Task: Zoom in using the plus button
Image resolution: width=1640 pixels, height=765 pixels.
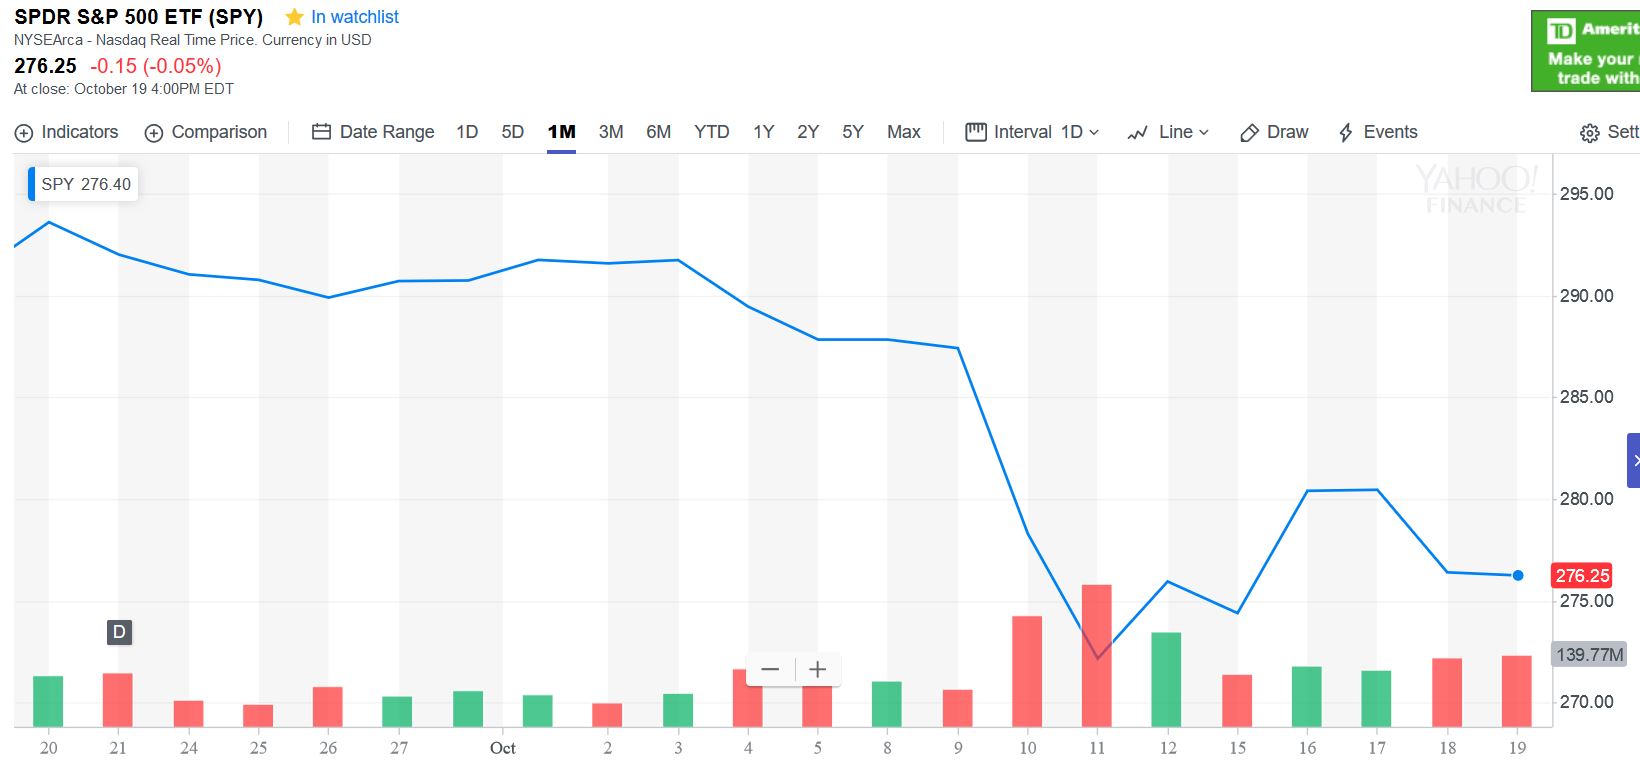Action: [817, 670]
